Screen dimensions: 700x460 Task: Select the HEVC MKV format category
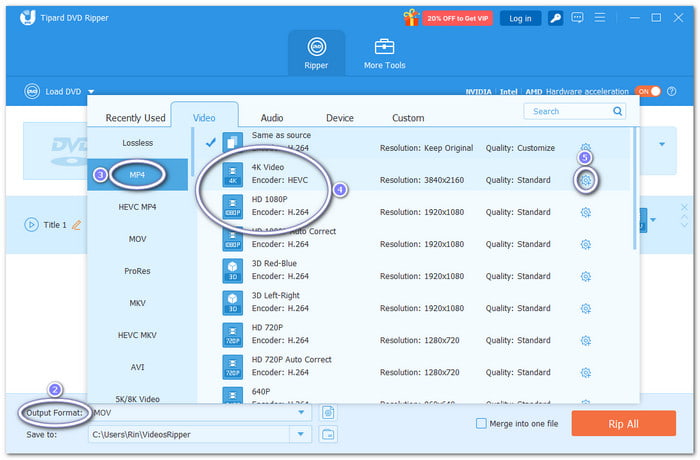coord(138,335)
